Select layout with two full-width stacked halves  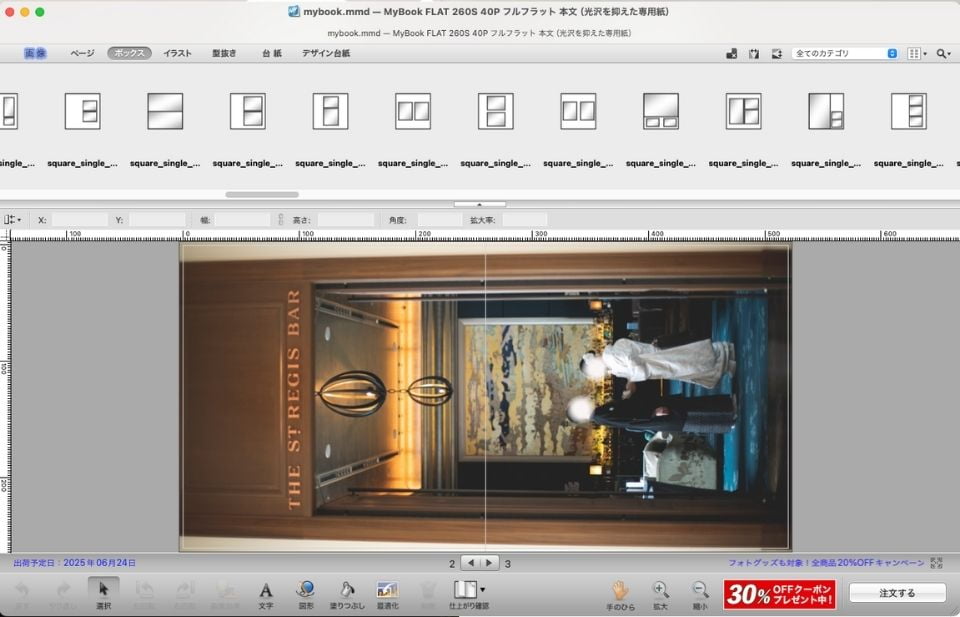[x=165, y=111]
